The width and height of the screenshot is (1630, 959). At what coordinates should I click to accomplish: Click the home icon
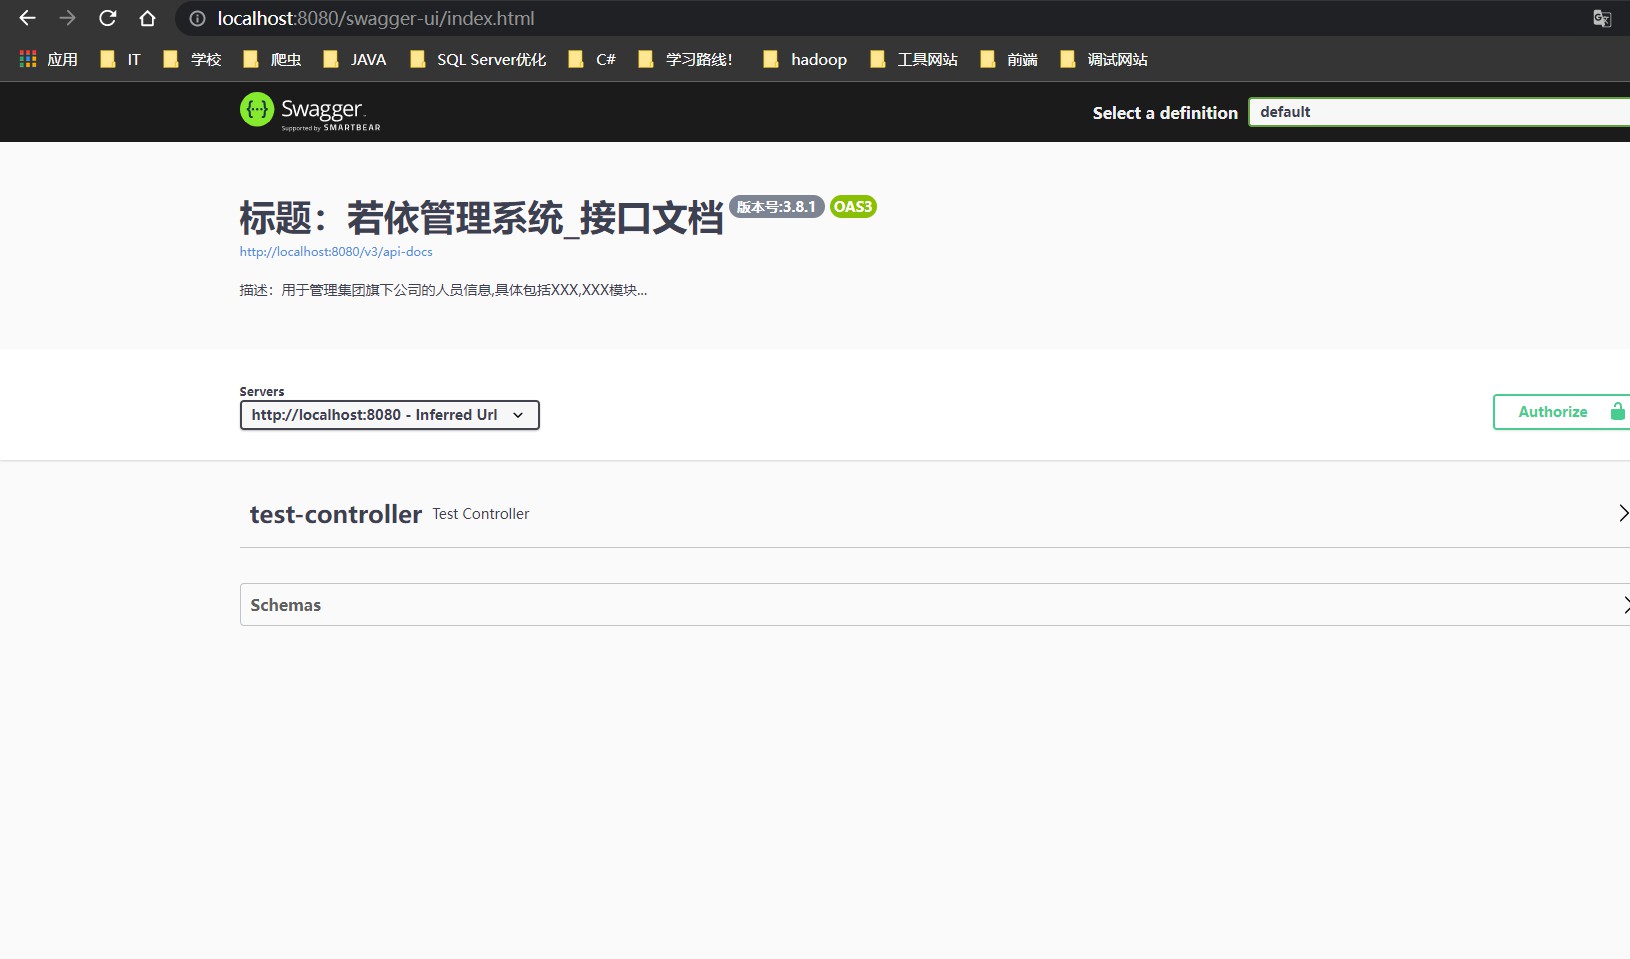(148, 18)
